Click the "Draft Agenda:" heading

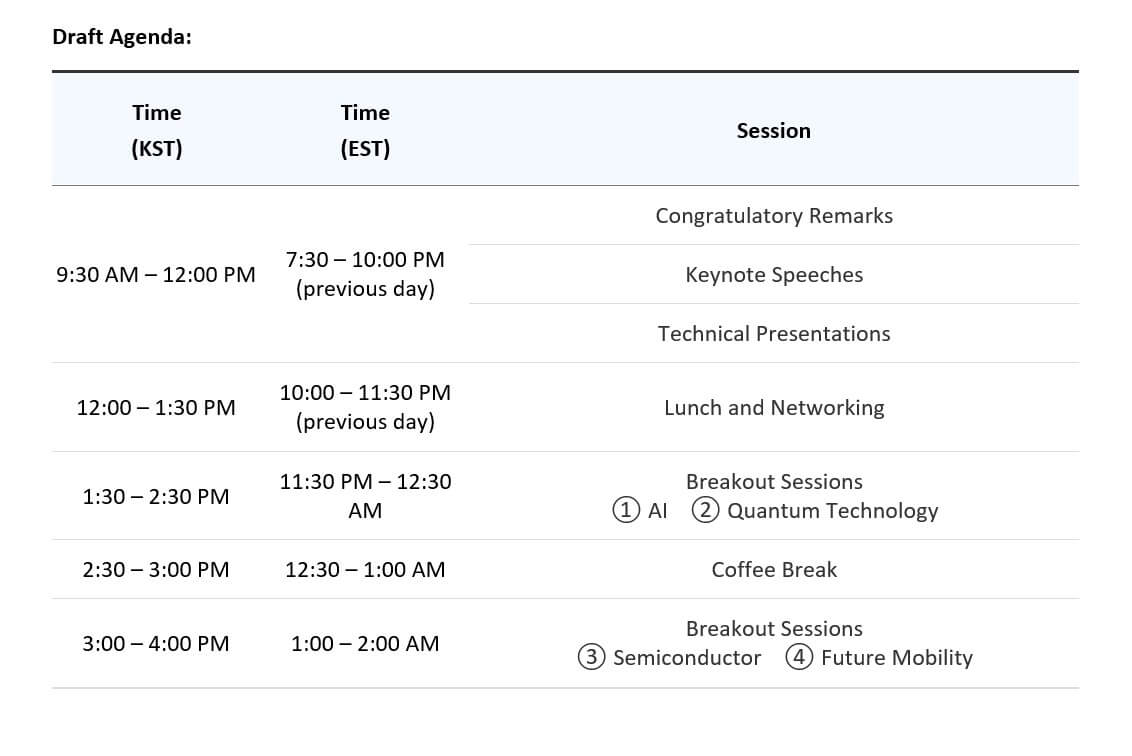click(122, 37)
